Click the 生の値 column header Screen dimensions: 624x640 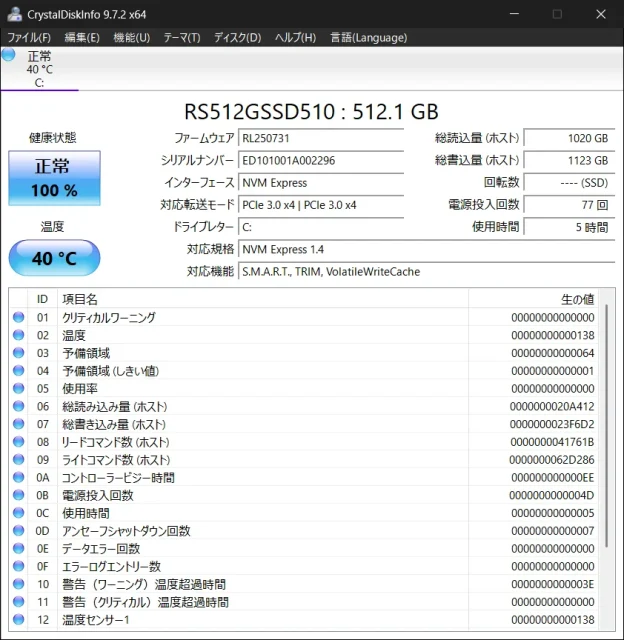(577, 299)
